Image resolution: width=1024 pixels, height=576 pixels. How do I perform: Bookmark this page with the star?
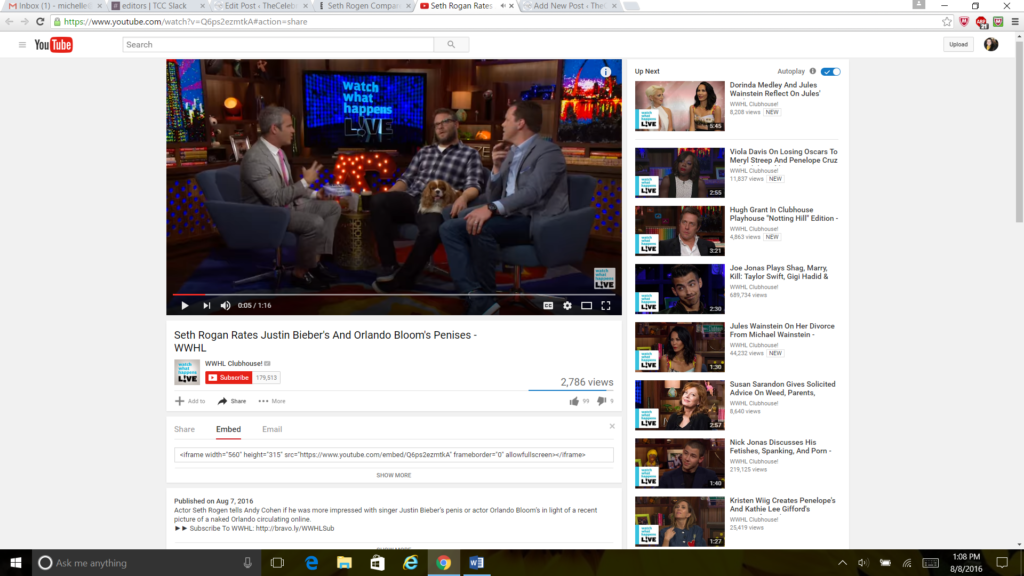pos(947,22)
